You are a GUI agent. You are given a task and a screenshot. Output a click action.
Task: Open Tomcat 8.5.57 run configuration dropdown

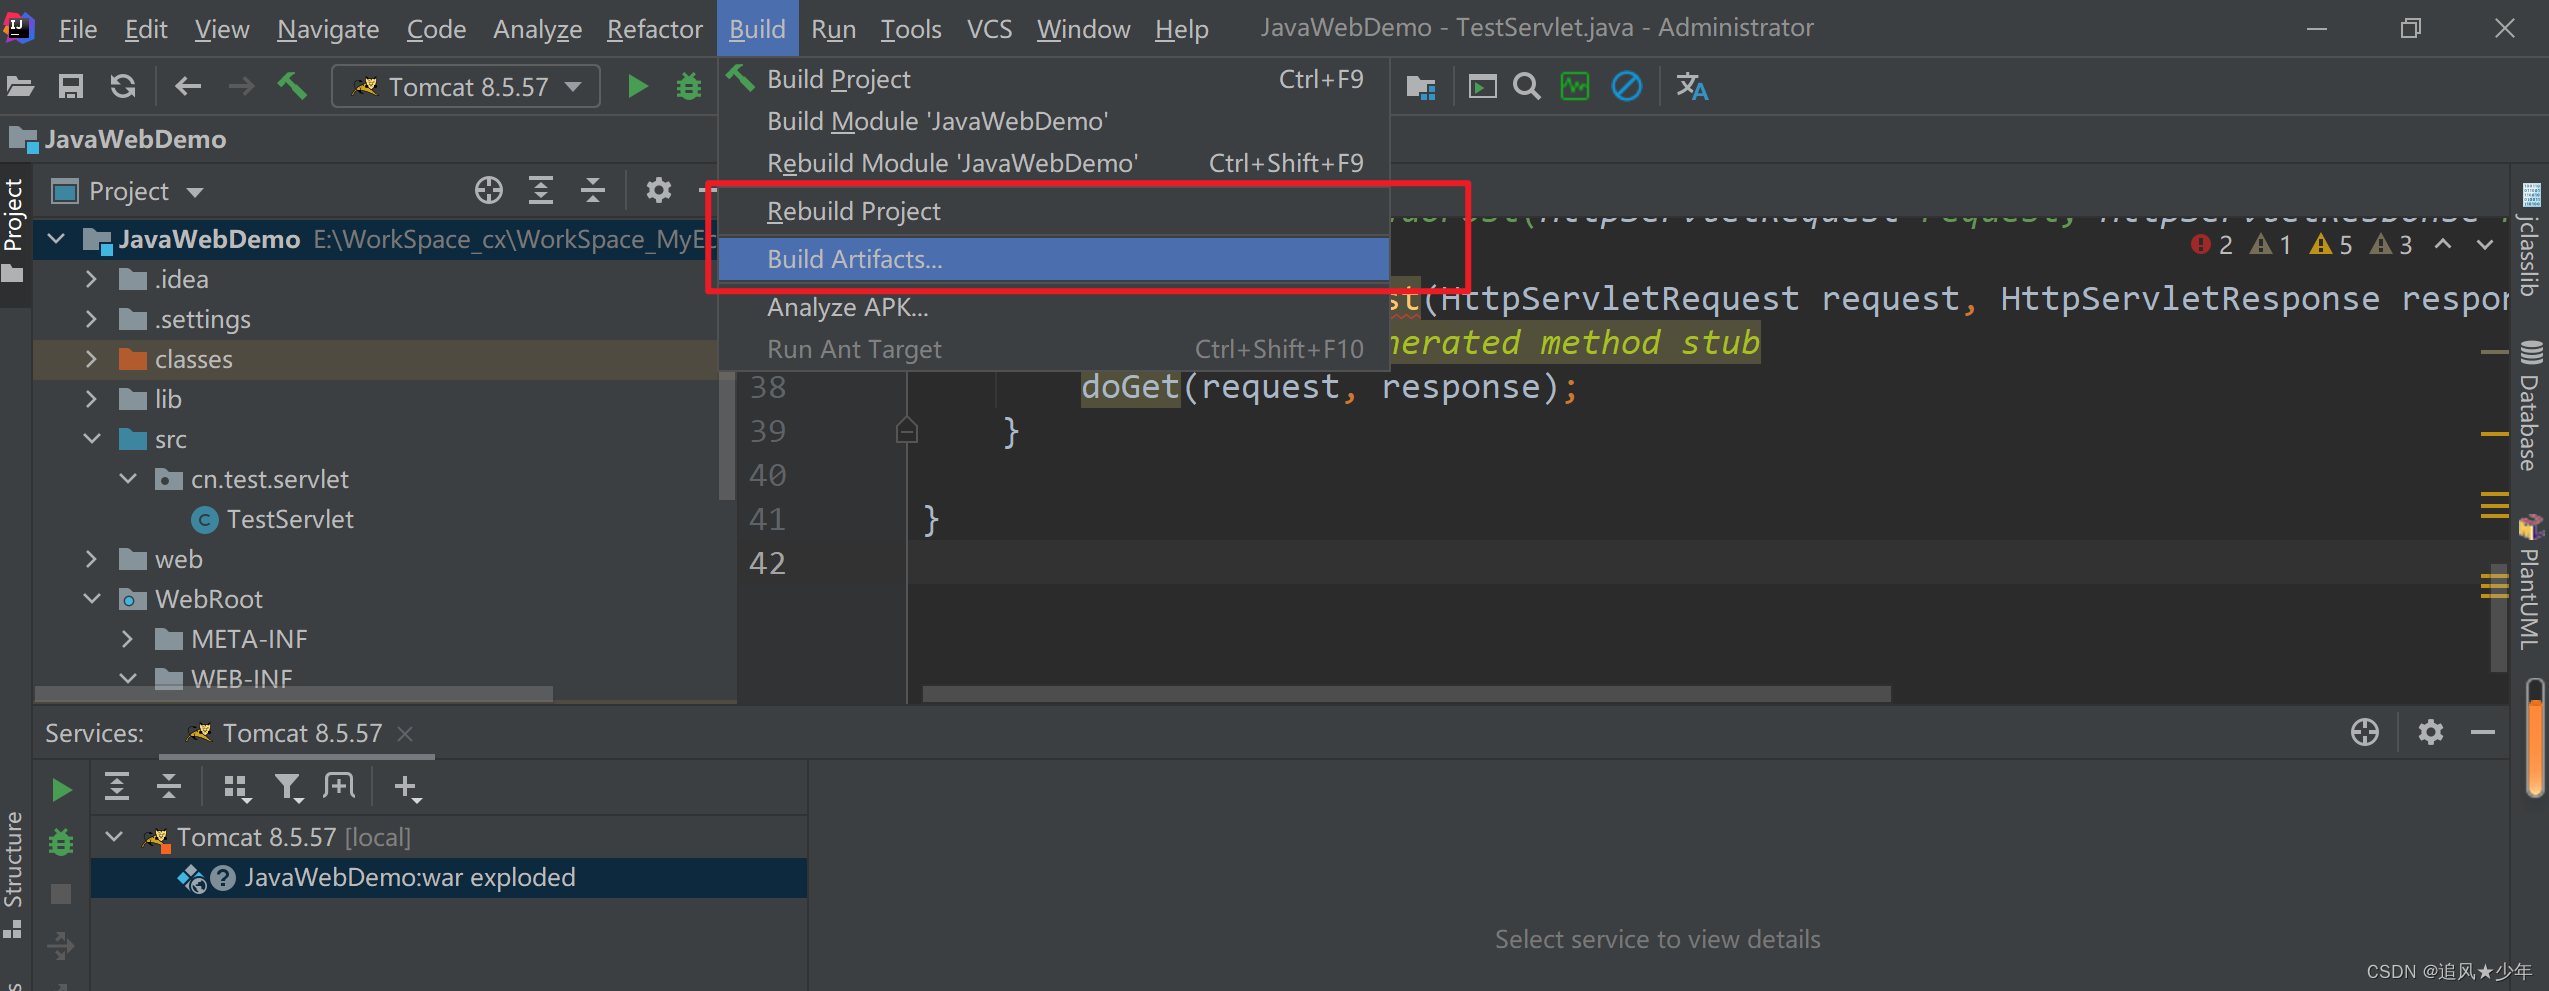[466, 87]
